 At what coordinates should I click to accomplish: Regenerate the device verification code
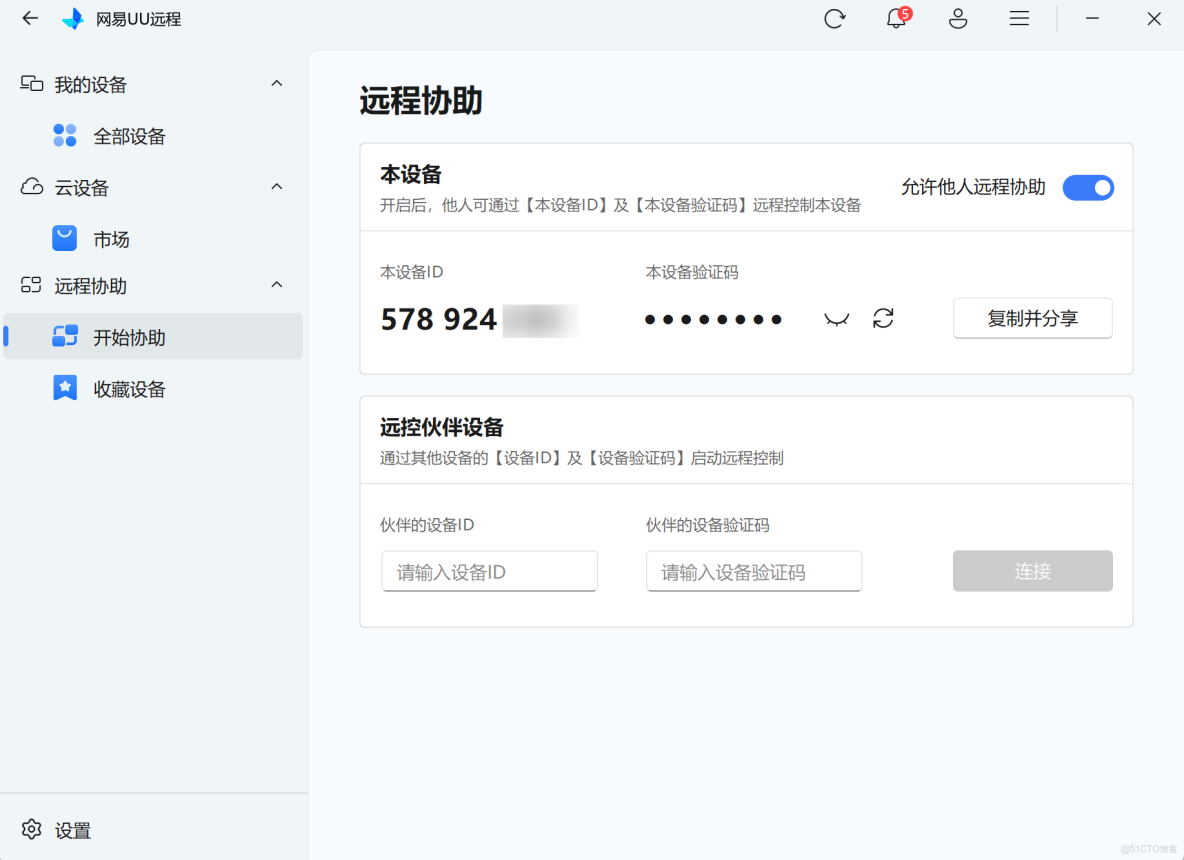[882, 318]
